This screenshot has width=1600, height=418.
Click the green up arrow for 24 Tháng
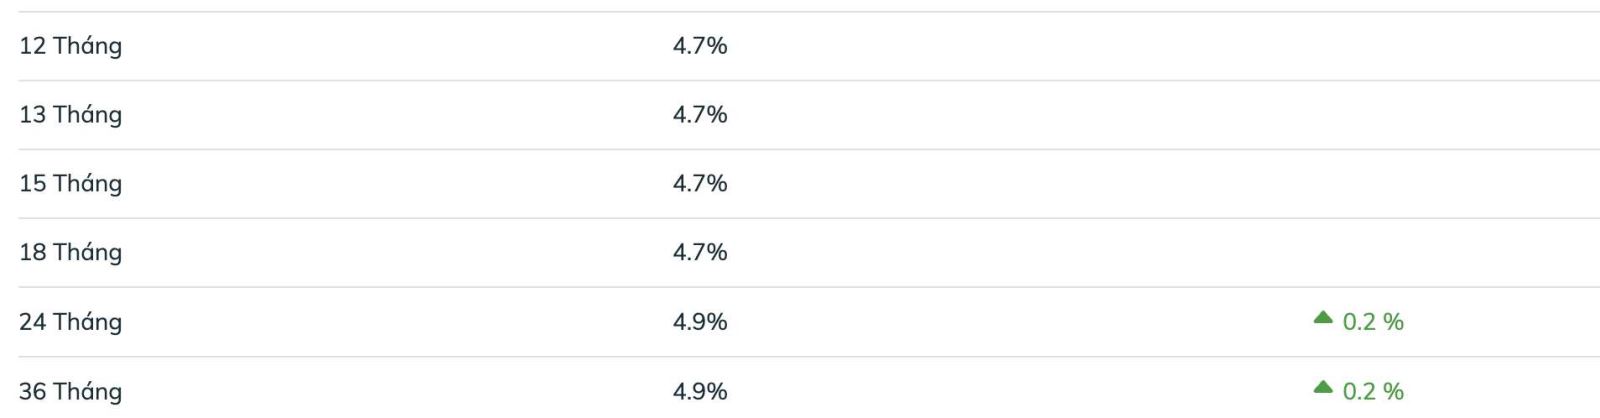pos(1323,318)
